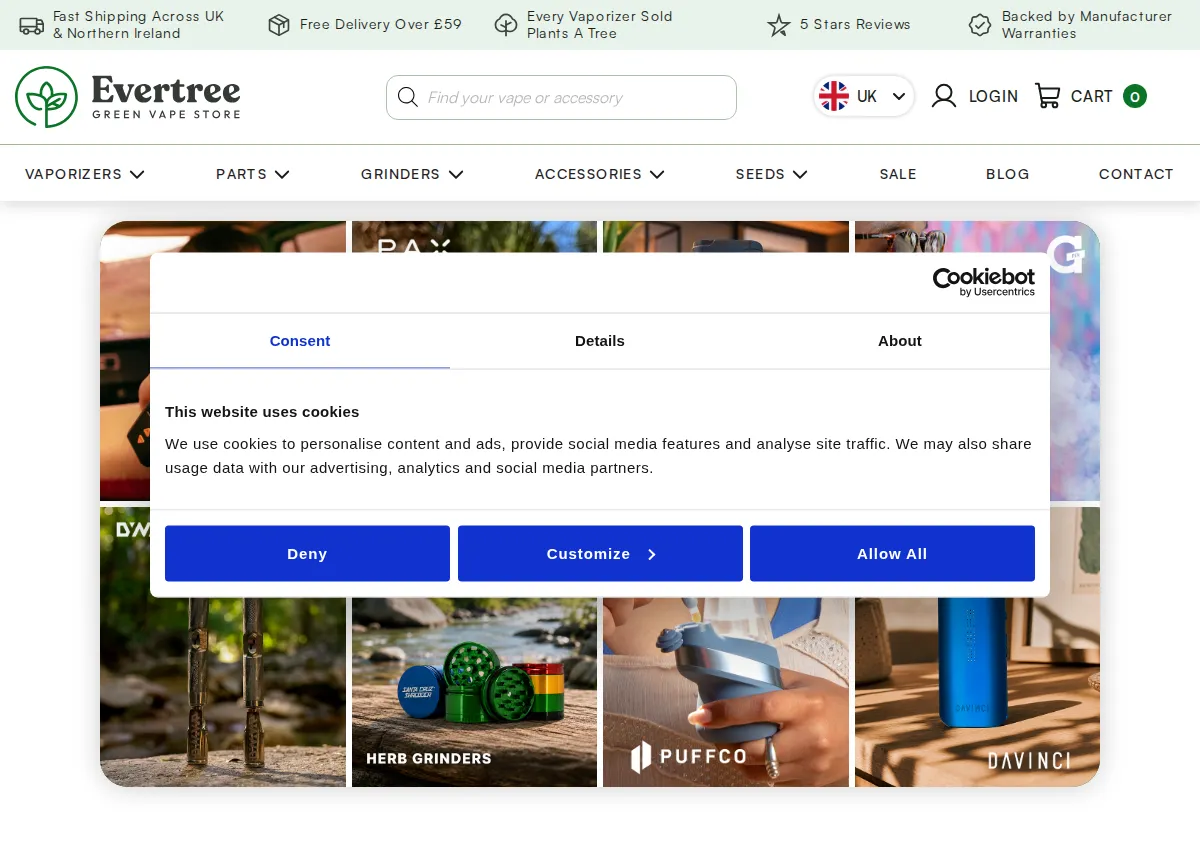
Task: Click the green cart count badge
Action: 1134,96
